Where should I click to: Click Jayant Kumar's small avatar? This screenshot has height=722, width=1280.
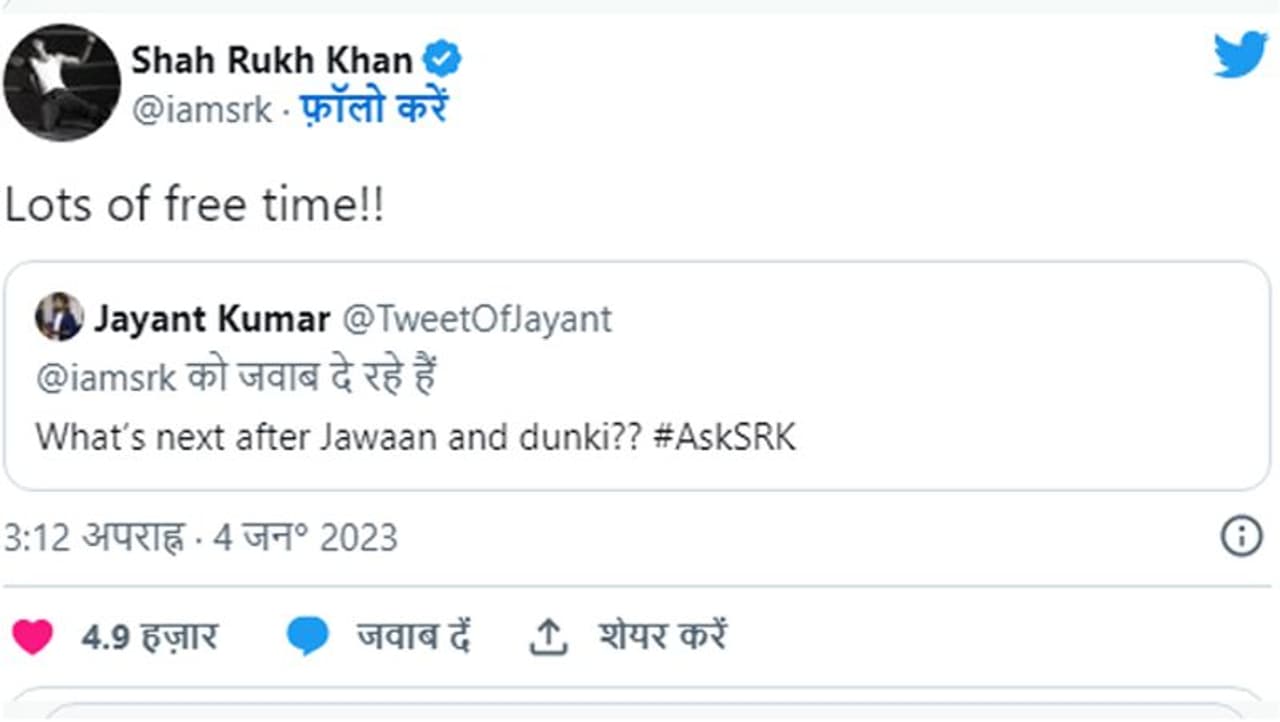pyautogui.click(x=60, y=319)
